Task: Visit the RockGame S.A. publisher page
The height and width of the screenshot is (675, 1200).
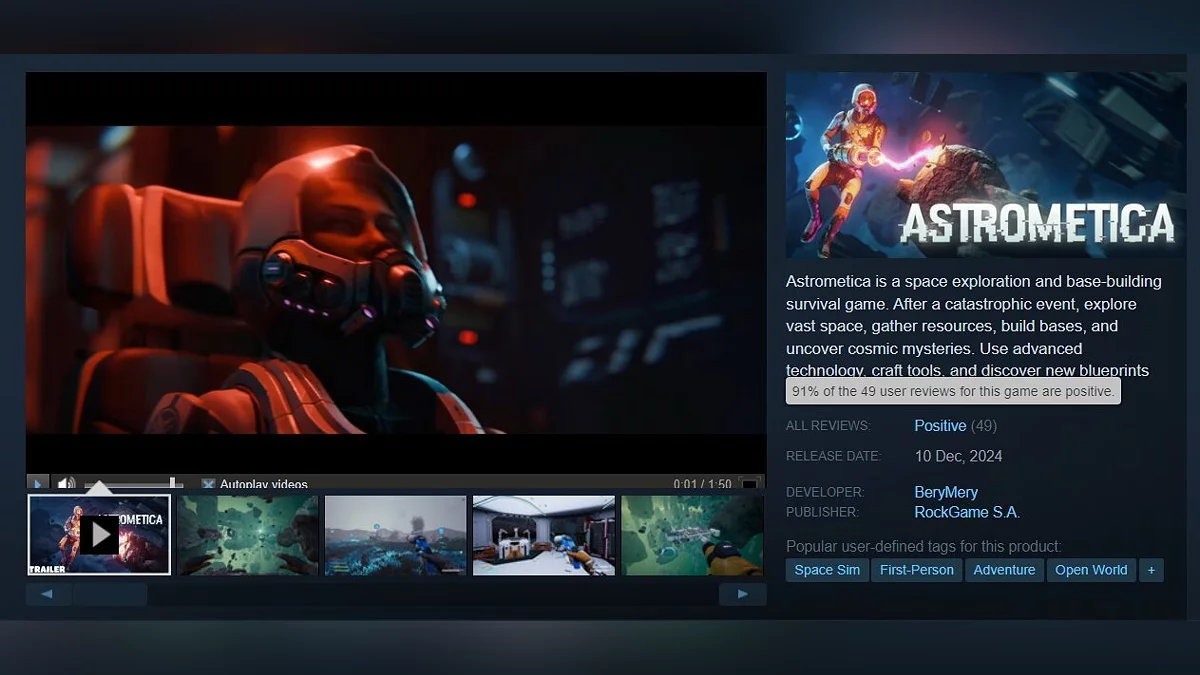Action: (x=967, y=512)
